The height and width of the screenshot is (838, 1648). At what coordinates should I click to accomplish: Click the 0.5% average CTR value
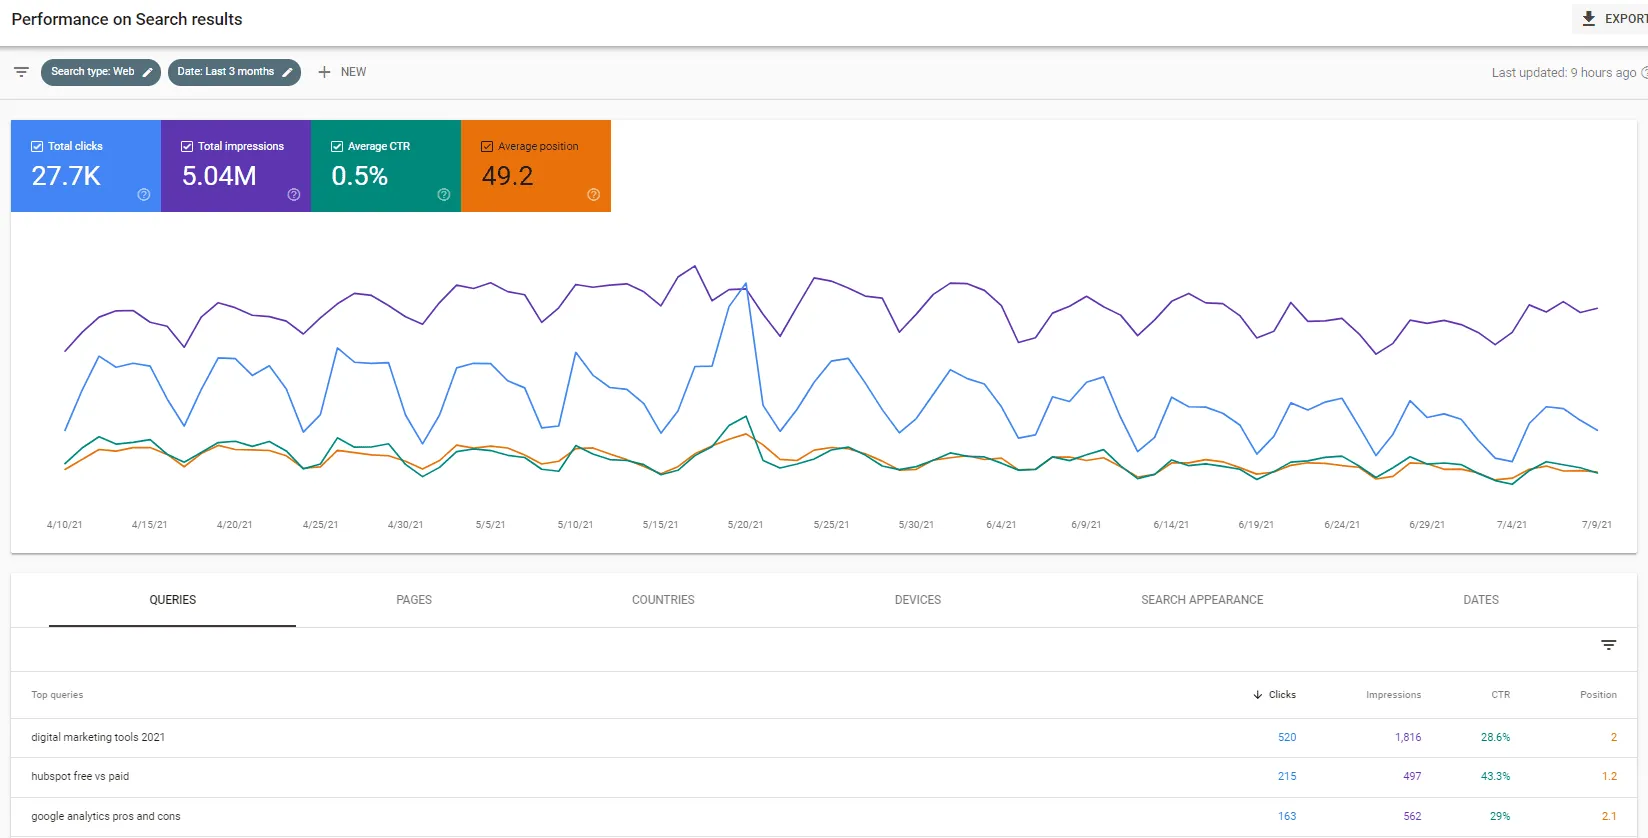click(x=359, y=176)
